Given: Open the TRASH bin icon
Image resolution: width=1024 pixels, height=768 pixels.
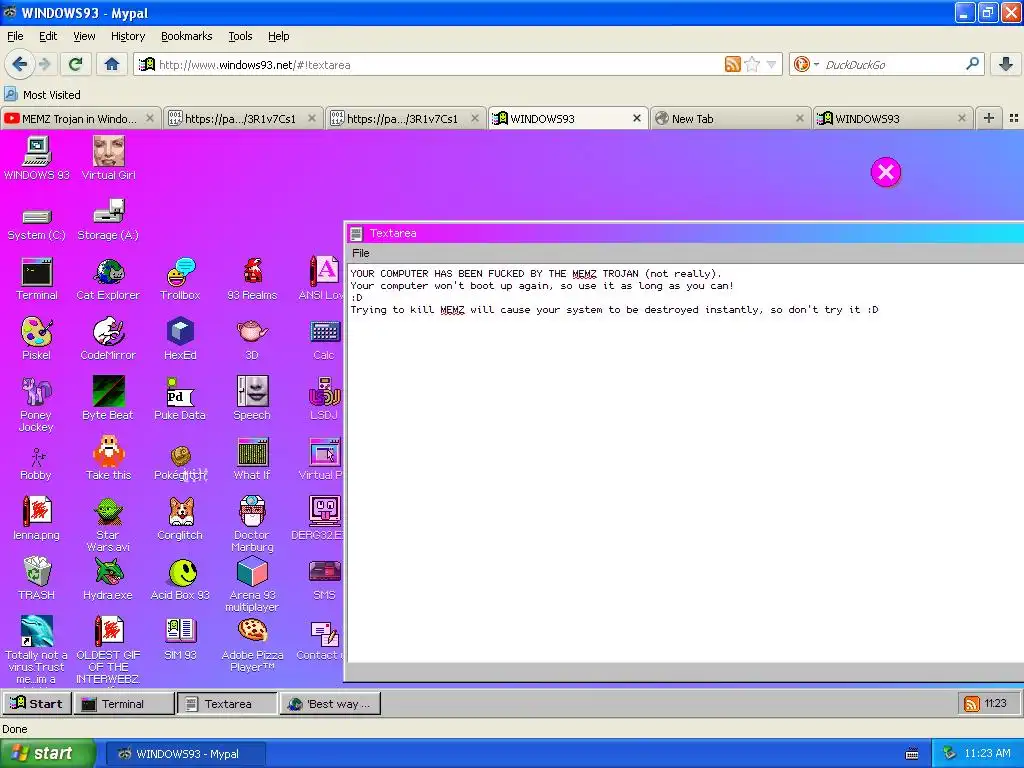Looking at the screenshot, I should 37,578.
